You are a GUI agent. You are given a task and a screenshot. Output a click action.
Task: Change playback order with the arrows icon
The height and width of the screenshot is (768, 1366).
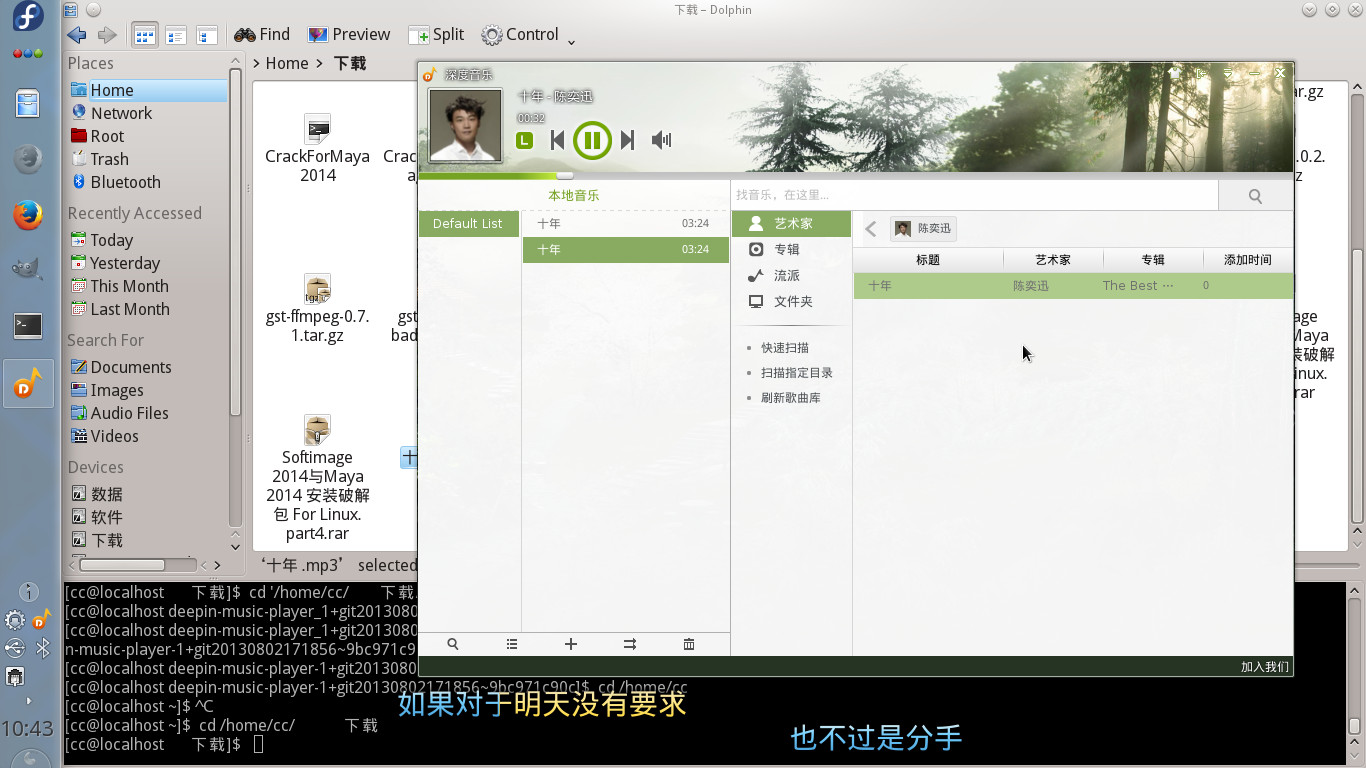point(630,645)
